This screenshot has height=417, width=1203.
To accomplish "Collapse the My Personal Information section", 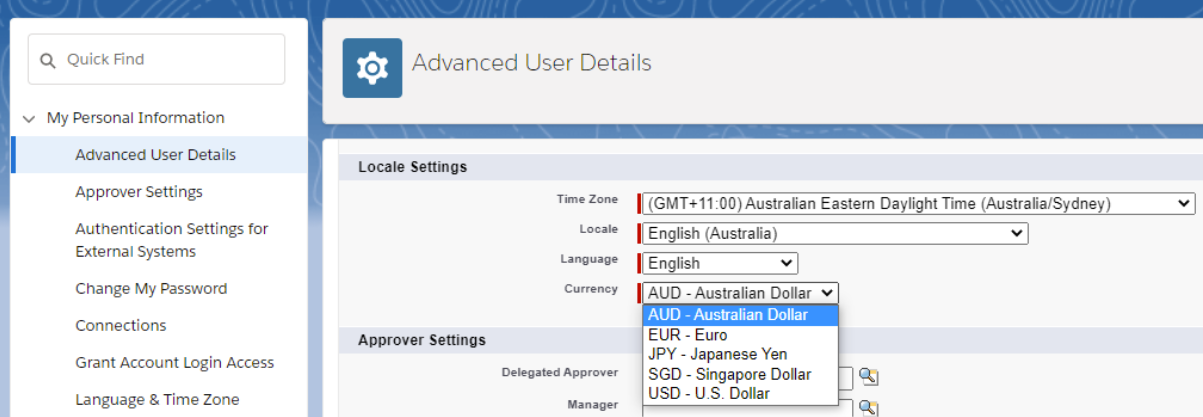I will pos(29,118).
